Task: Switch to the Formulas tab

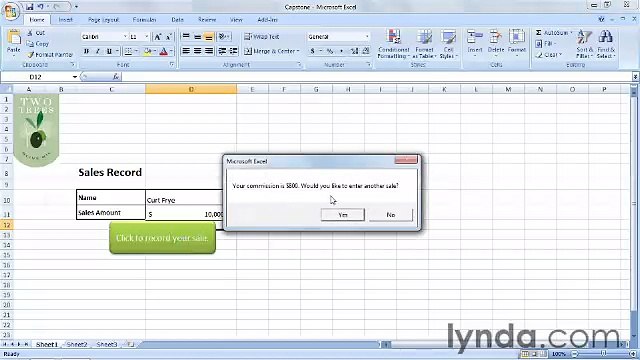Action: (144, 20)
